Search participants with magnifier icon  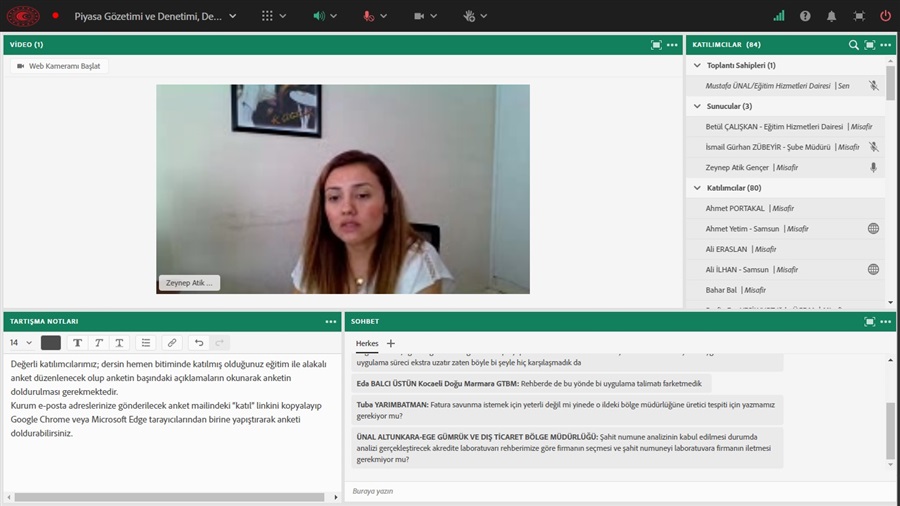[x=854, y=45]
